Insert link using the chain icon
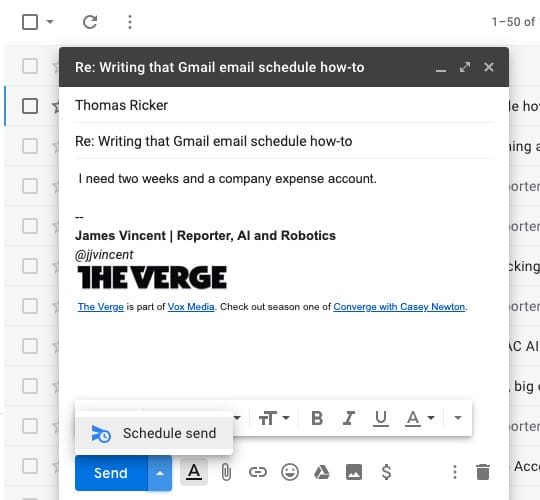The image size is (540, 500). click(258, 472)
